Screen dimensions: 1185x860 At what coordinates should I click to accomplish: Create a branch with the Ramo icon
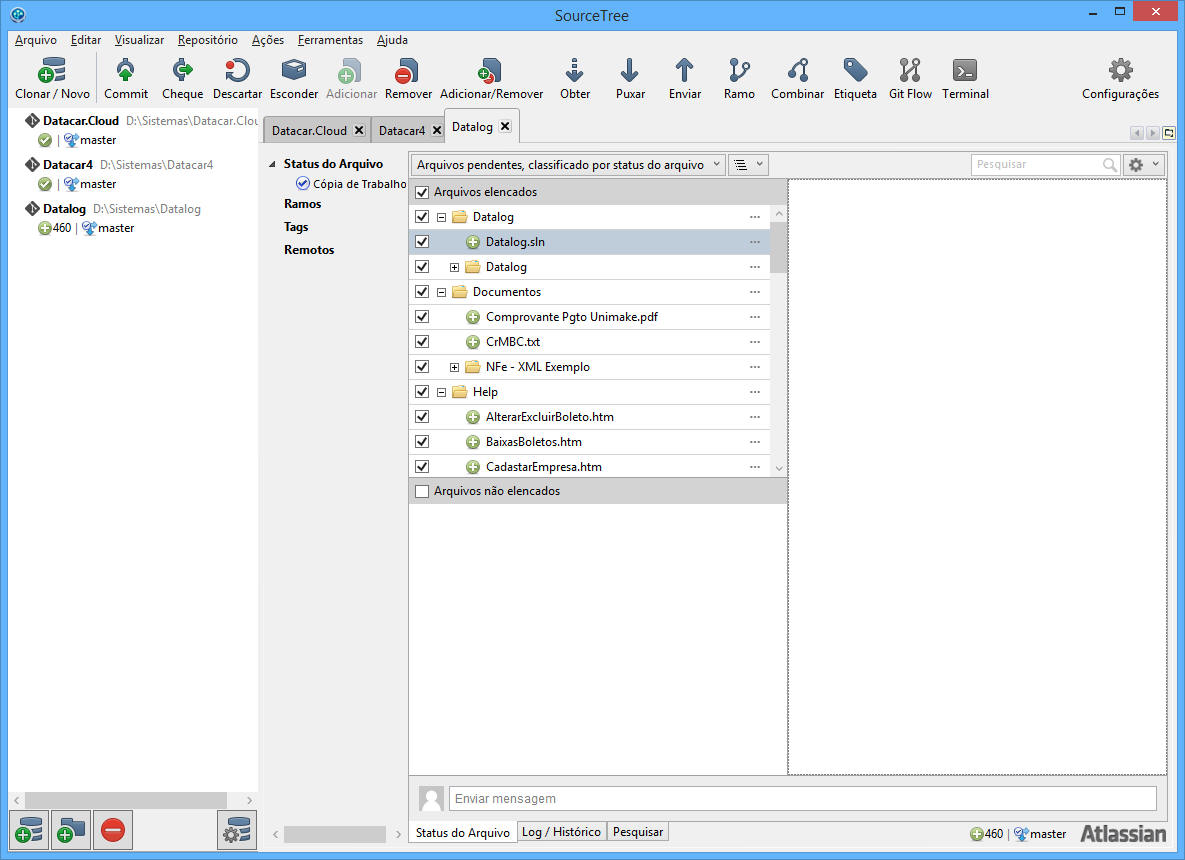739,70
